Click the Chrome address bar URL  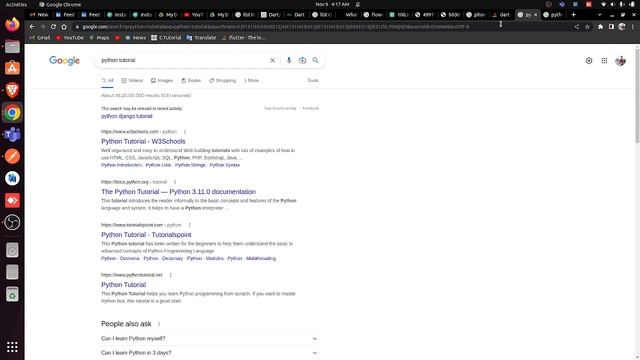(276, 27)
